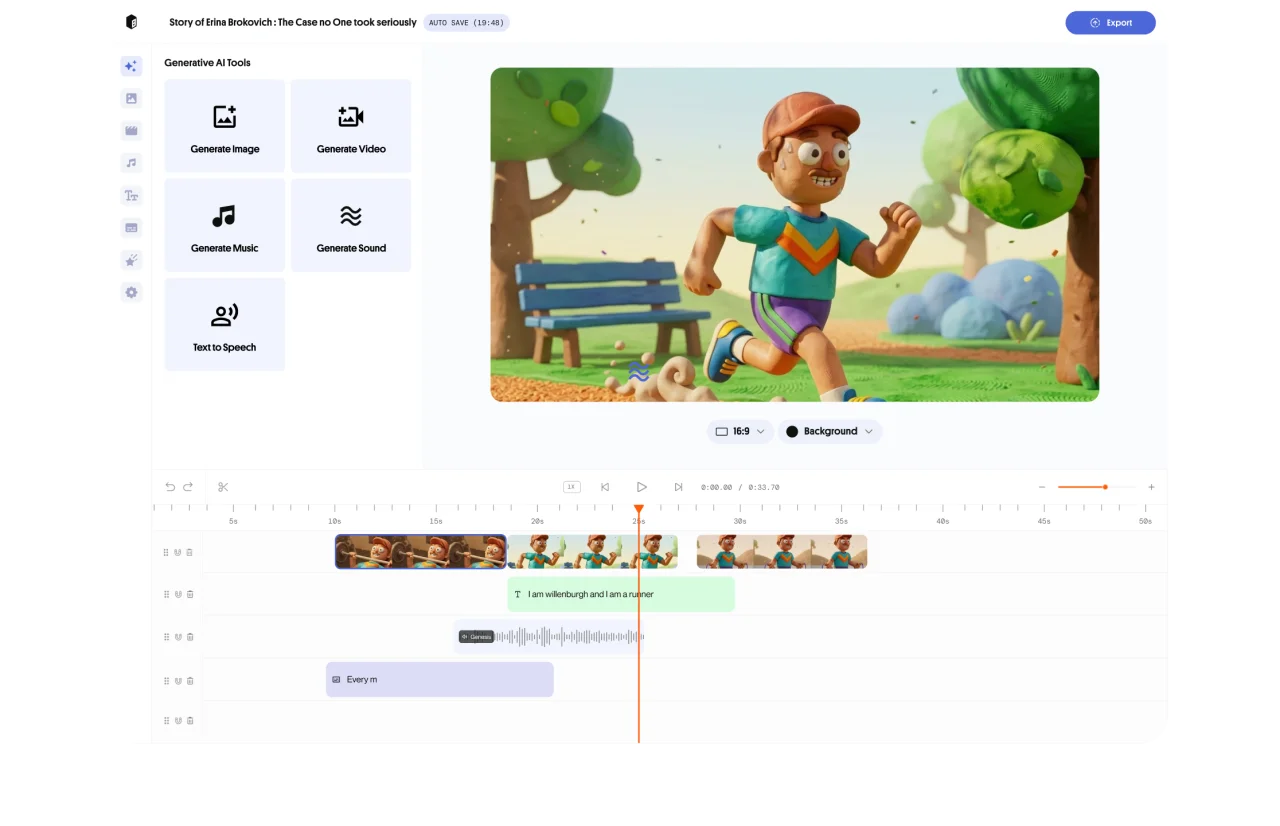
Task: Click the AUTO SAVE (19:48) badge
Action: click(466, 22)
